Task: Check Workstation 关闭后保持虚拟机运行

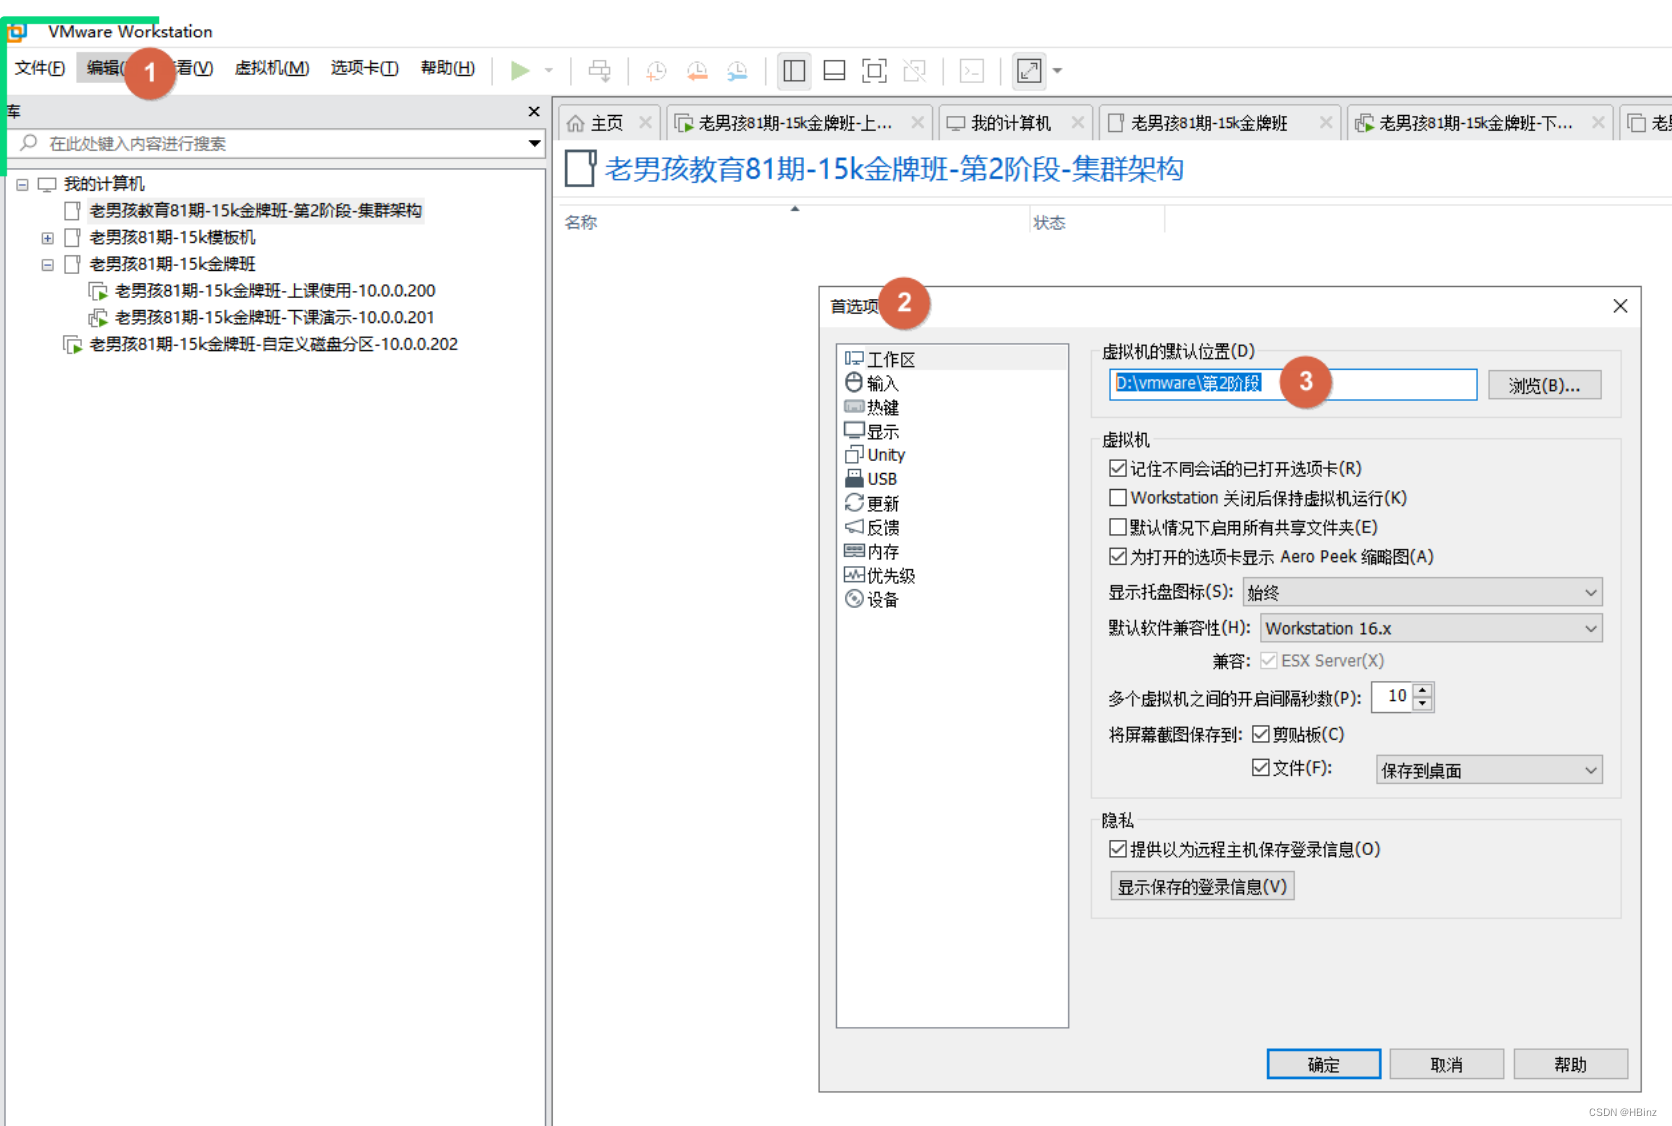Action: (x=1118, y=497)
